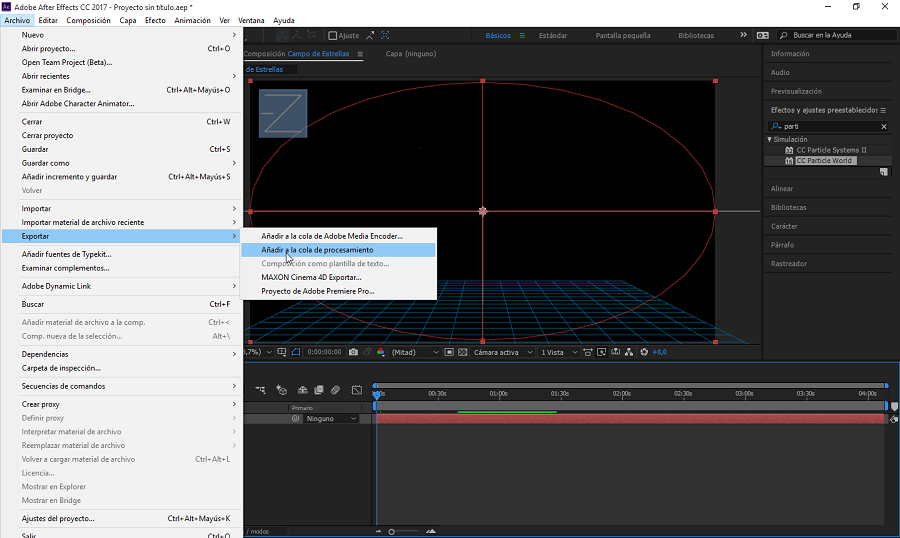Switch to Pantalla pequeña workspace

tap(623, 36)
